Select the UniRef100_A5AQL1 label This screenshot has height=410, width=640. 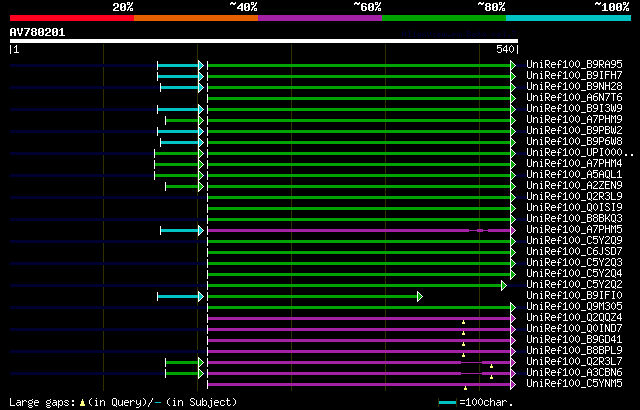tap(574, 175)
